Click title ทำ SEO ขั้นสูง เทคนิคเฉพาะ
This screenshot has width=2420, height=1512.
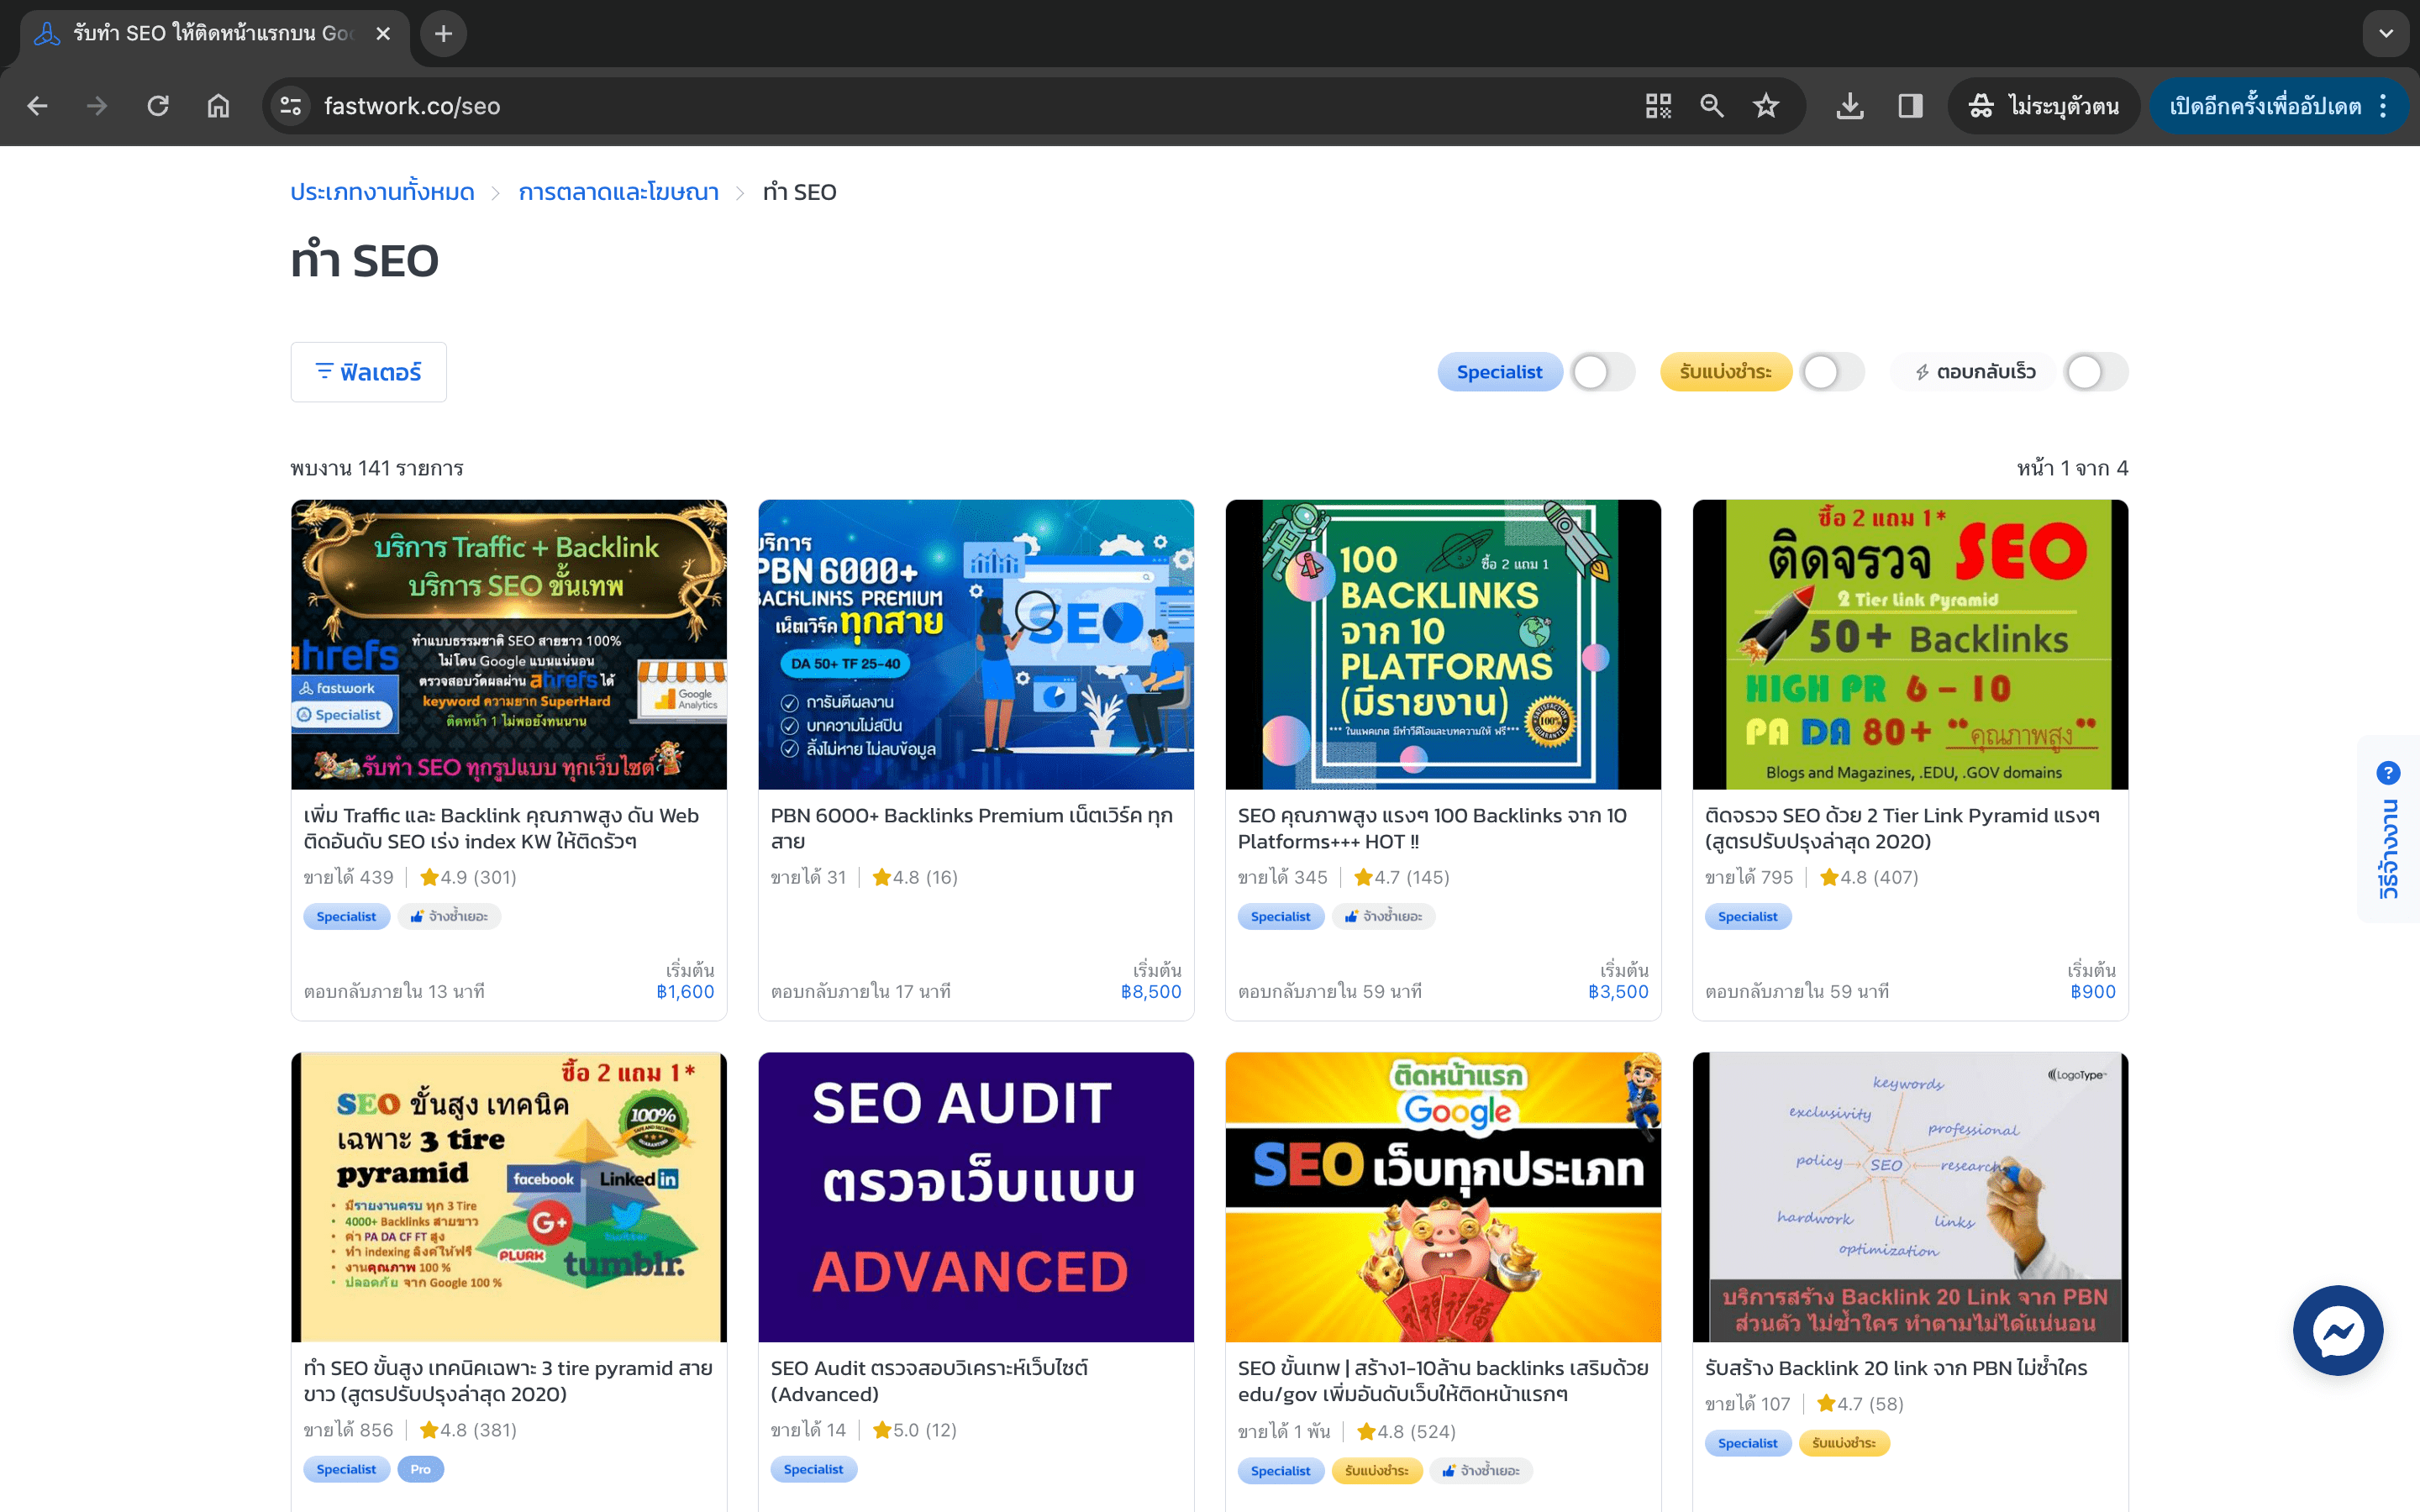508,1380
